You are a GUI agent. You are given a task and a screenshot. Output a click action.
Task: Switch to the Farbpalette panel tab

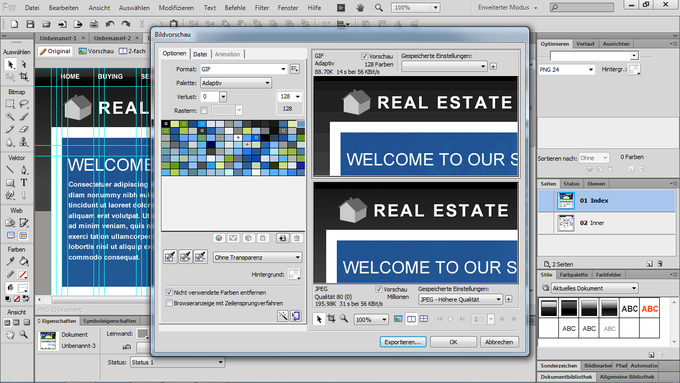point(573,275)
